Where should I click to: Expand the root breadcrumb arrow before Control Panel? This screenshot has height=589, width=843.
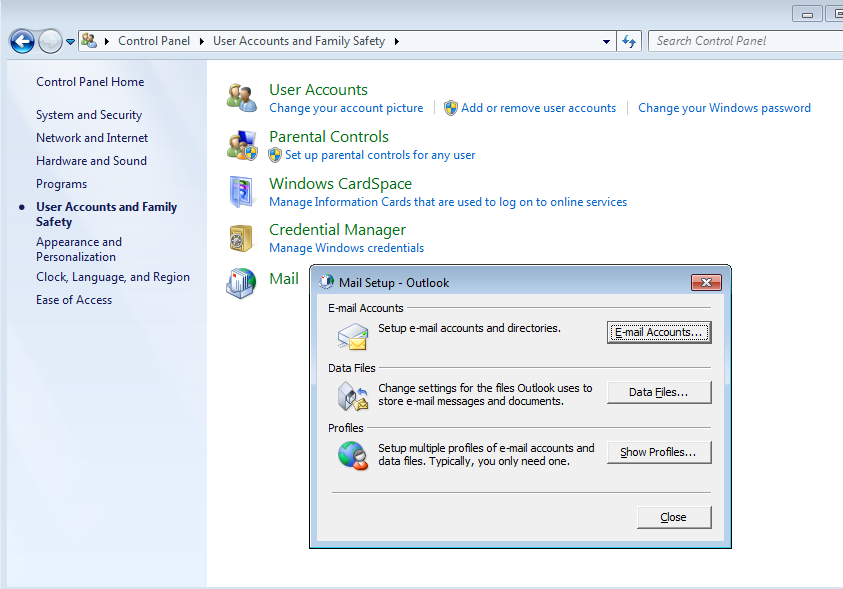tap(107, 41)
